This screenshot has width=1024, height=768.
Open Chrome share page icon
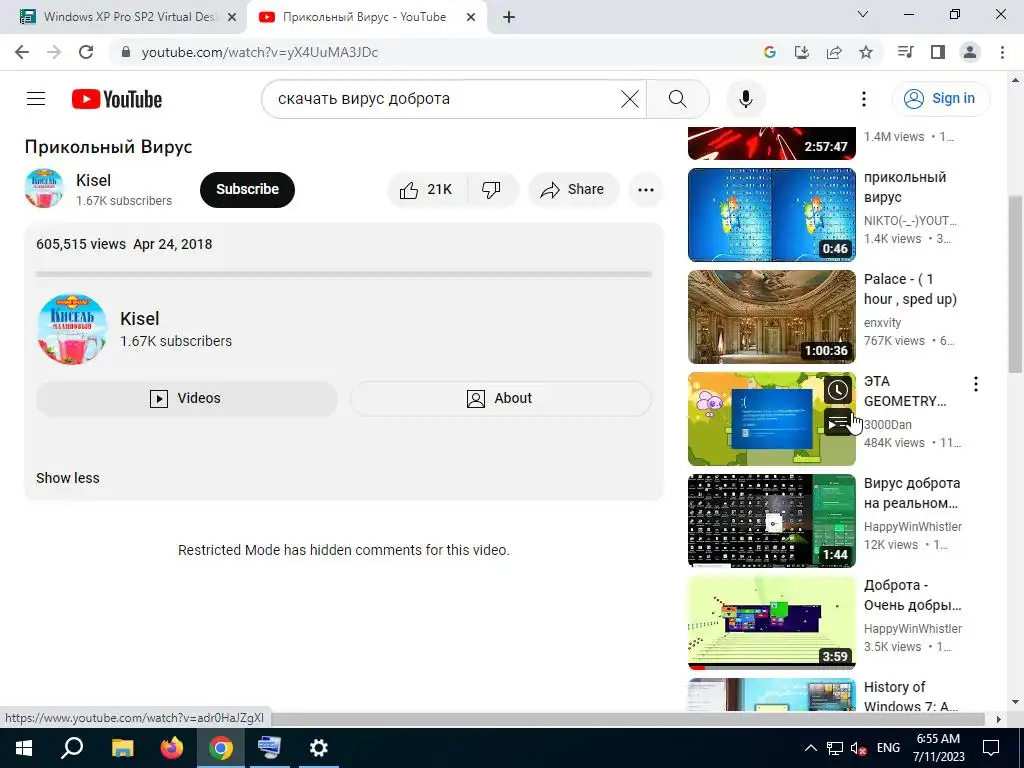click(x=834, y=52)
